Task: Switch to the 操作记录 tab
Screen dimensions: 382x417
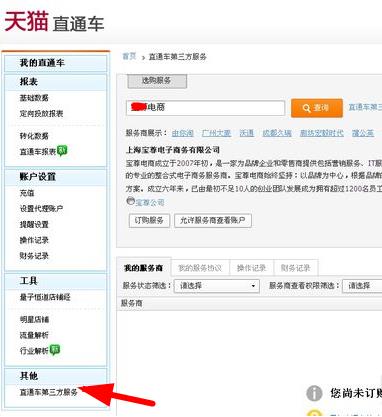Action: coord(251,268)
